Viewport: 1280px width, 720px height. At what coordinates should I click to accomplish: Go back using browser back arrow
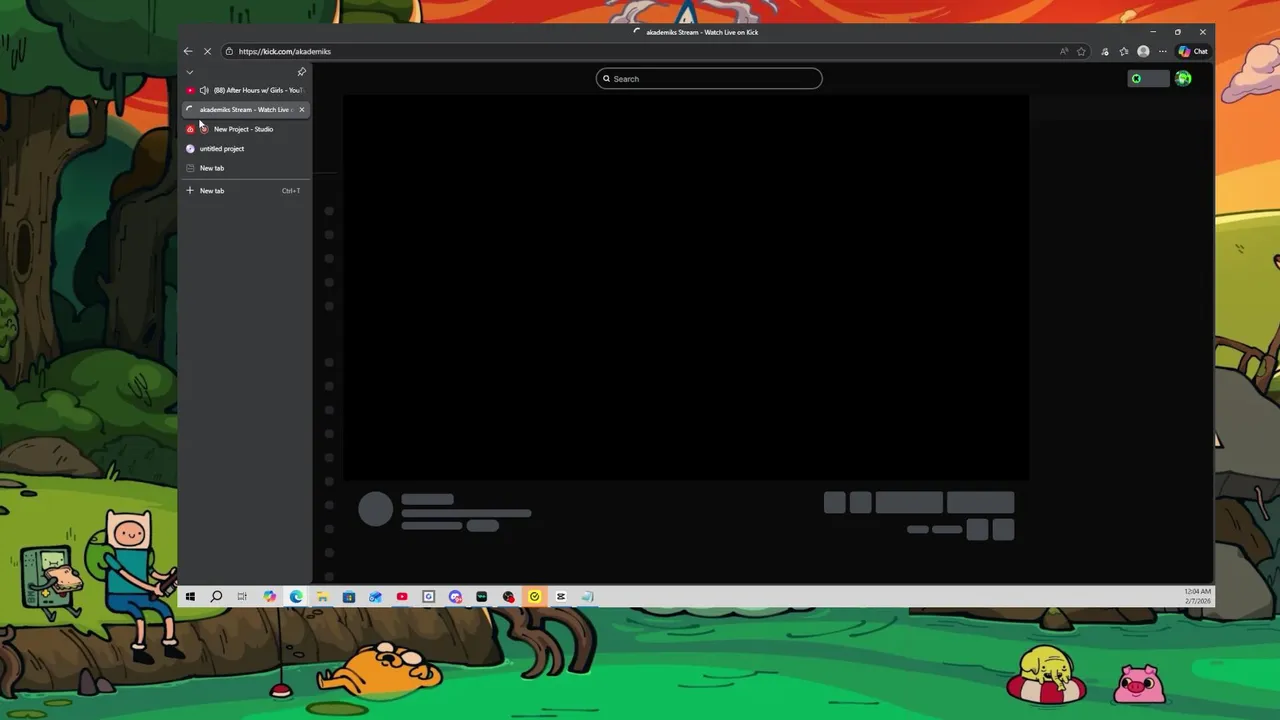click(x=188, y=51)
